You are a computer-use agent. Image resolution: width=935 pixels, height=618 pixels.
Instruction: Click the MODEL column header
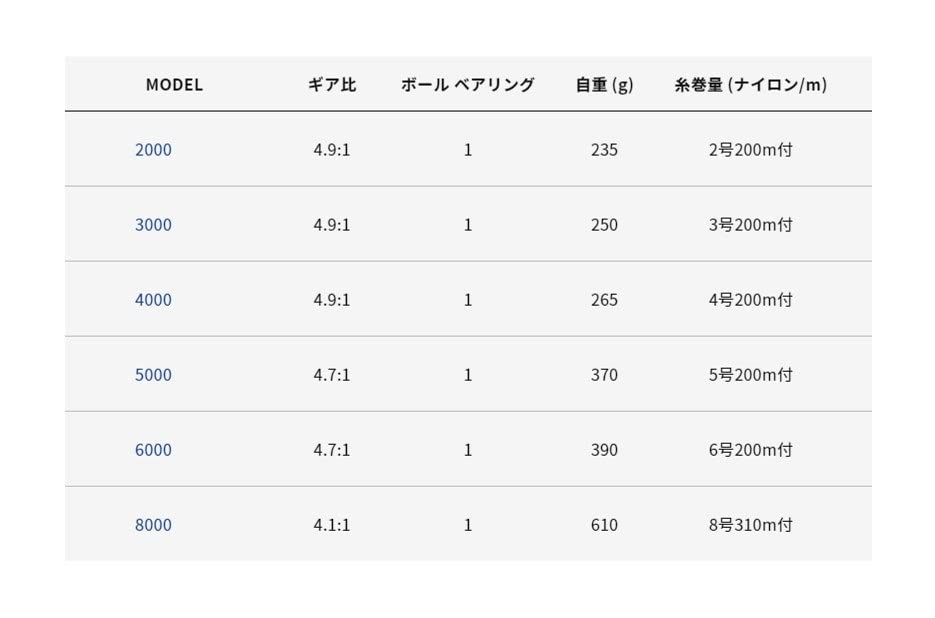[x=174, y=85]
